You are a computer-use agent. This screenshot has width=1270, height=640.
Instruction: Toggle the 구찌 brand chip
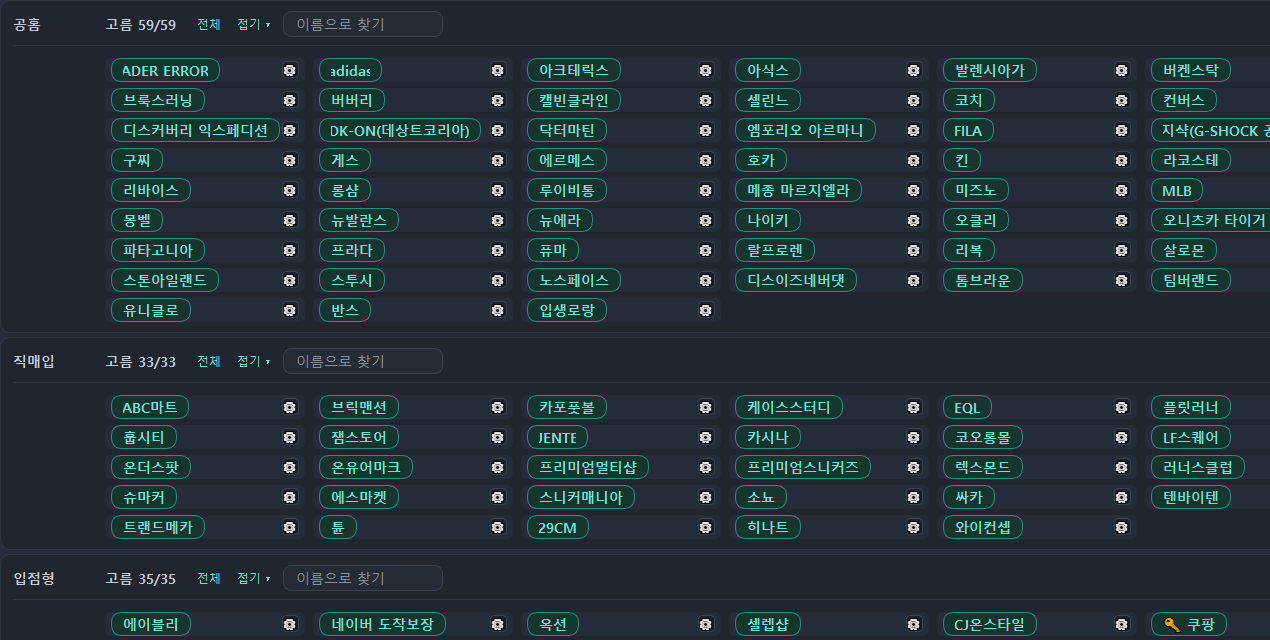coord(137,160)
